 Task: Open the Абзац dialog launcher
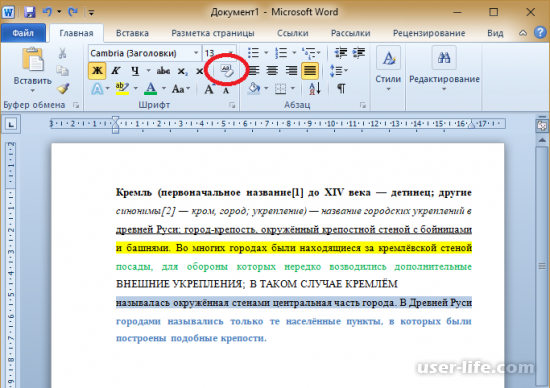(363, 105)
